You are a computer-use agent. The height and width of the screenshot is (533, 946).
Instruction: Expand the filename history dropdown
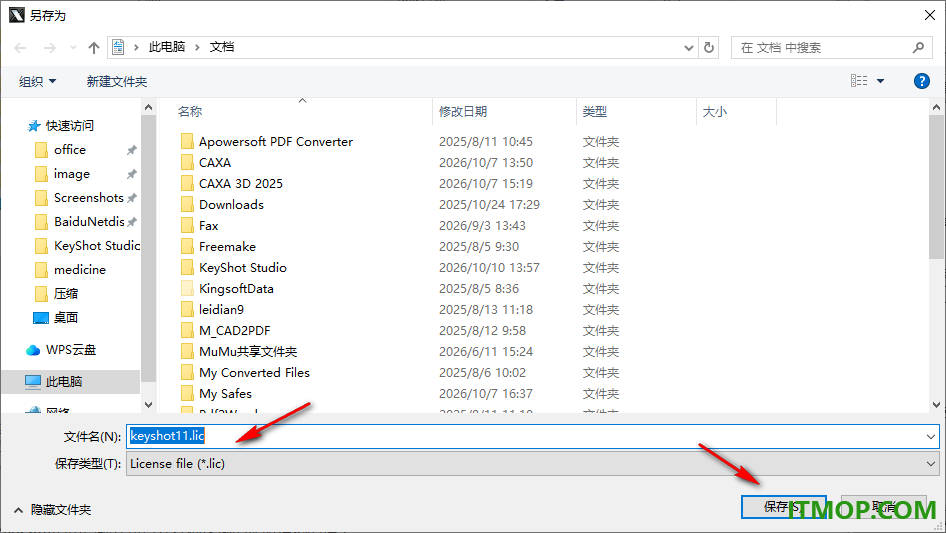pyautogui.click(x=930, y=436)
